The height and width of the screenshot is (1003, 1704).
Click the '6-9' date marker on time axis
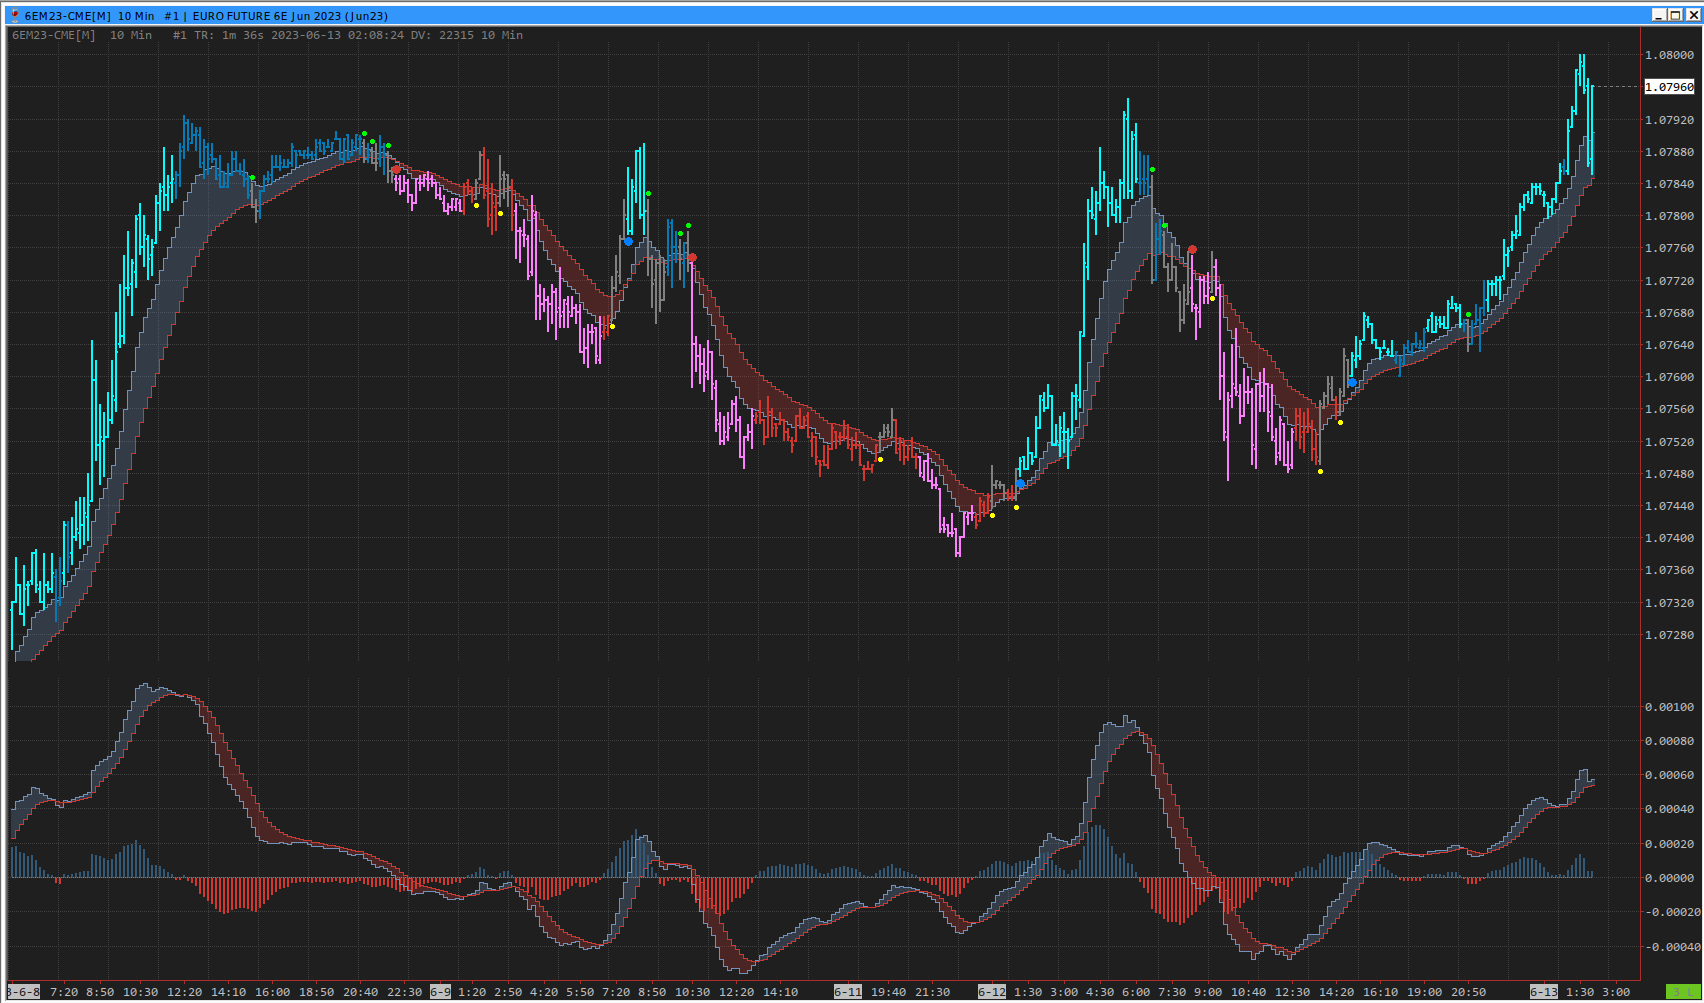pyautogui.click(x=440, y=992)
